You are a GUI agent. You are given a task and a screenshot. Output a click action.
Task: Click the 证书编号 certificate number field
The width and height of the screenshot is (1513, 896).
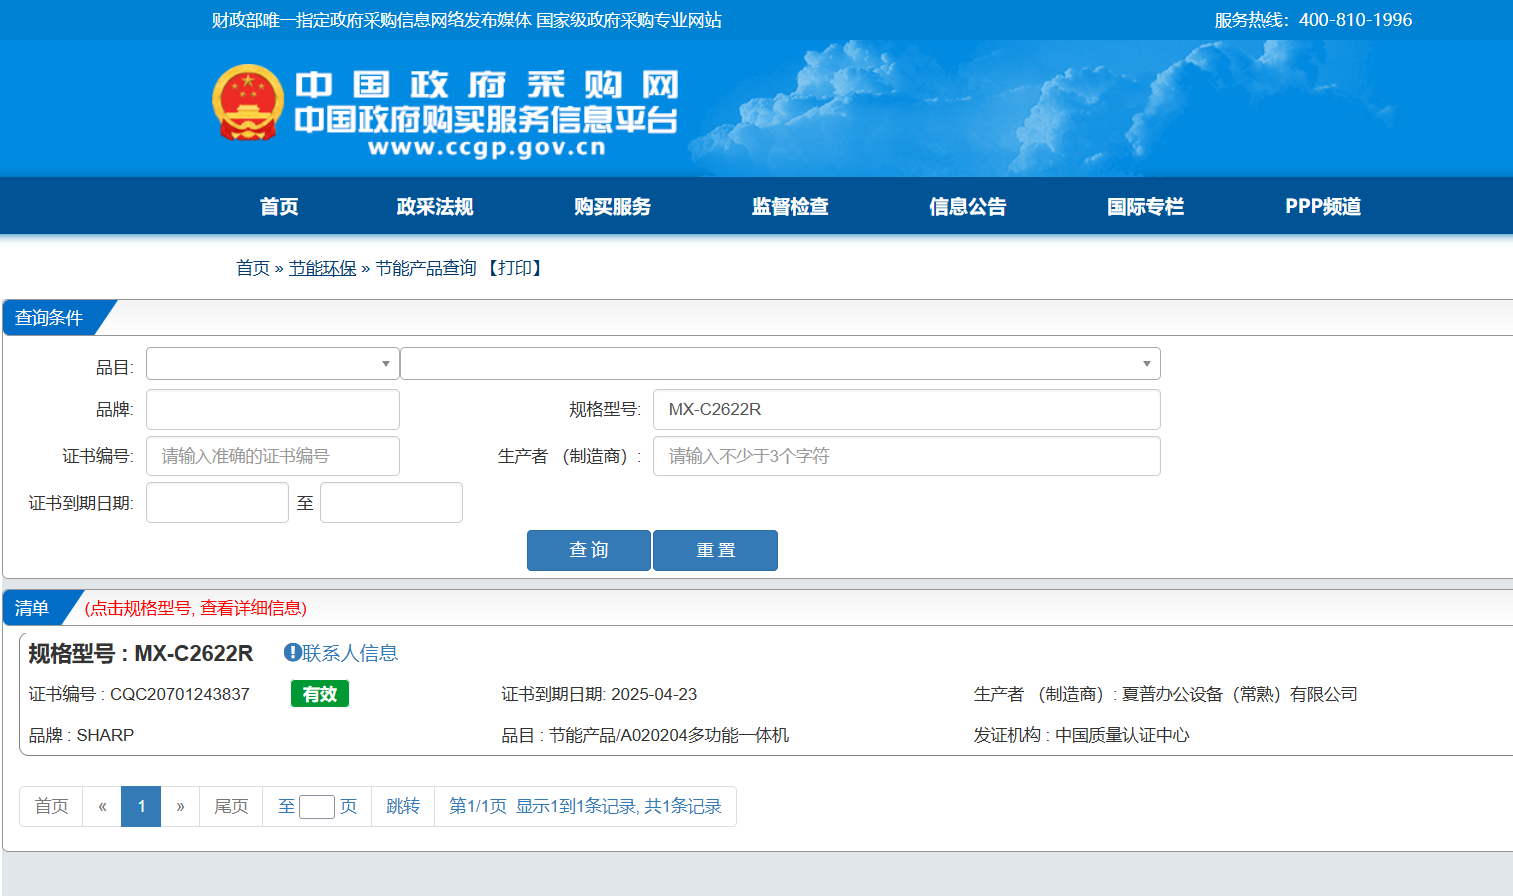click(272, 456)
